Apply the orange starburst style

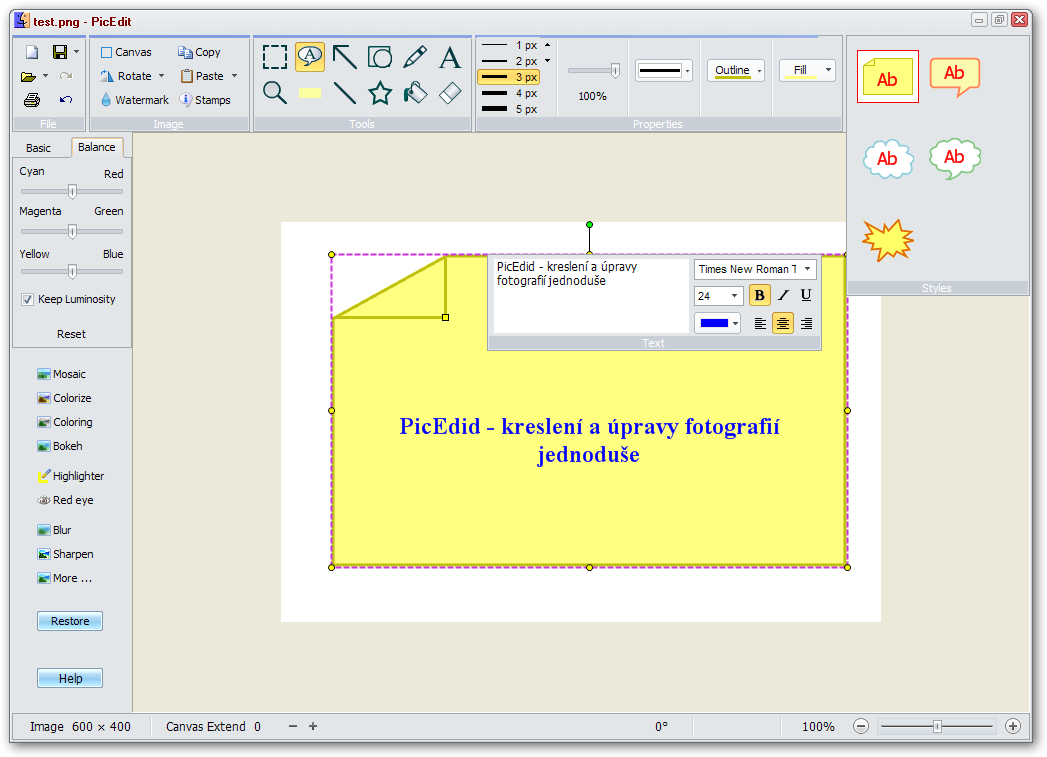tap(887, 240)
